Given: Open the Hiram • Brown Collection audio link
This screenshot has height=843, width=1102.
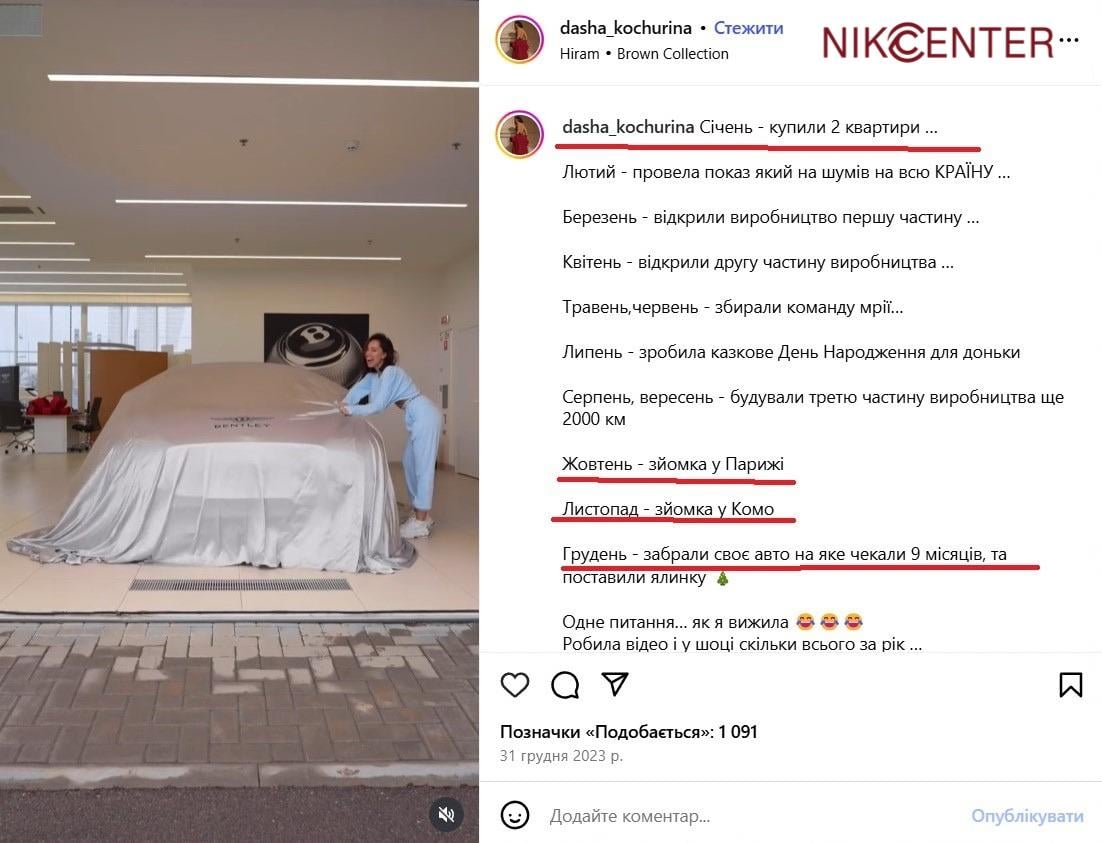Looking at the screenshot, I should [x=644, y=53].
